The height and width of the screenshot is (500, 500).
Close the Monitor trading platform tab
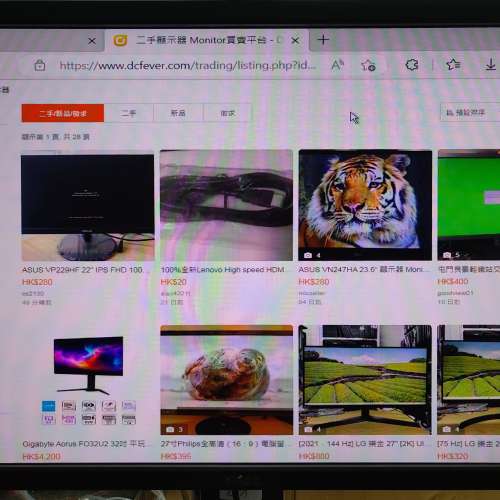295,41
